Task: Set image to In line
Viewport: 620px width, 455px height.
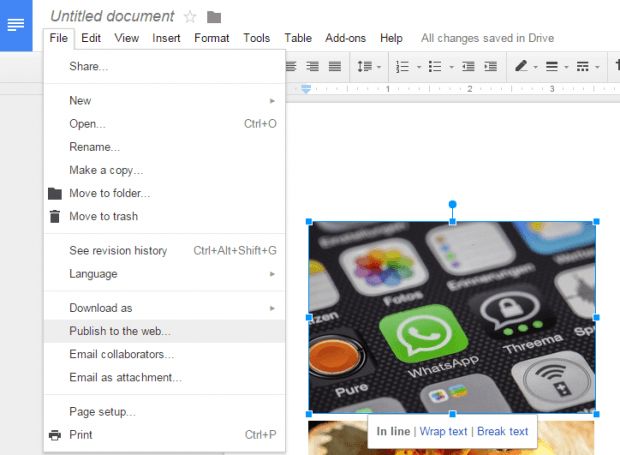Action: click(x=393, y=431)
